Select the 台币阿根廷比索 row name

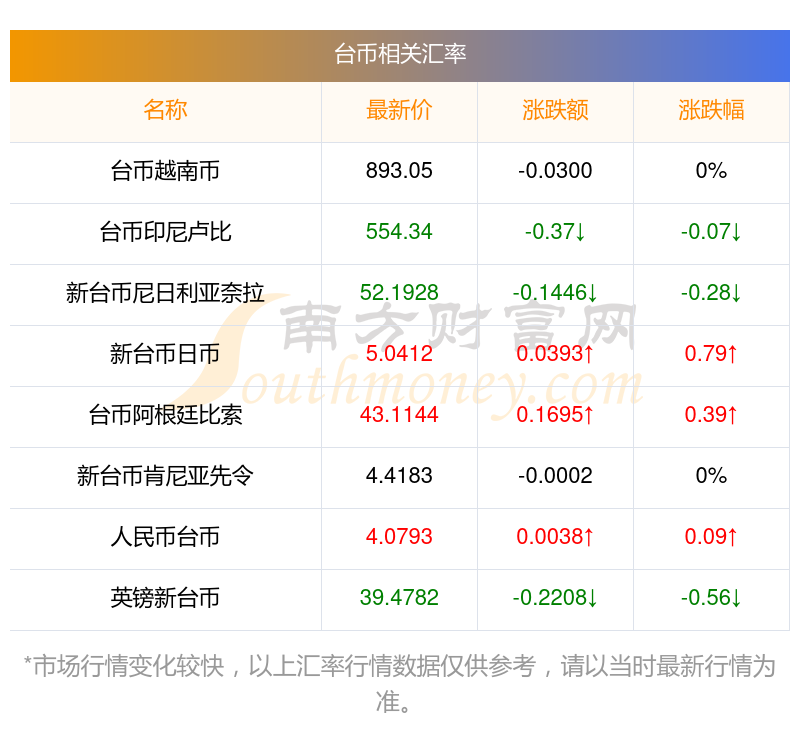[165, 415]
